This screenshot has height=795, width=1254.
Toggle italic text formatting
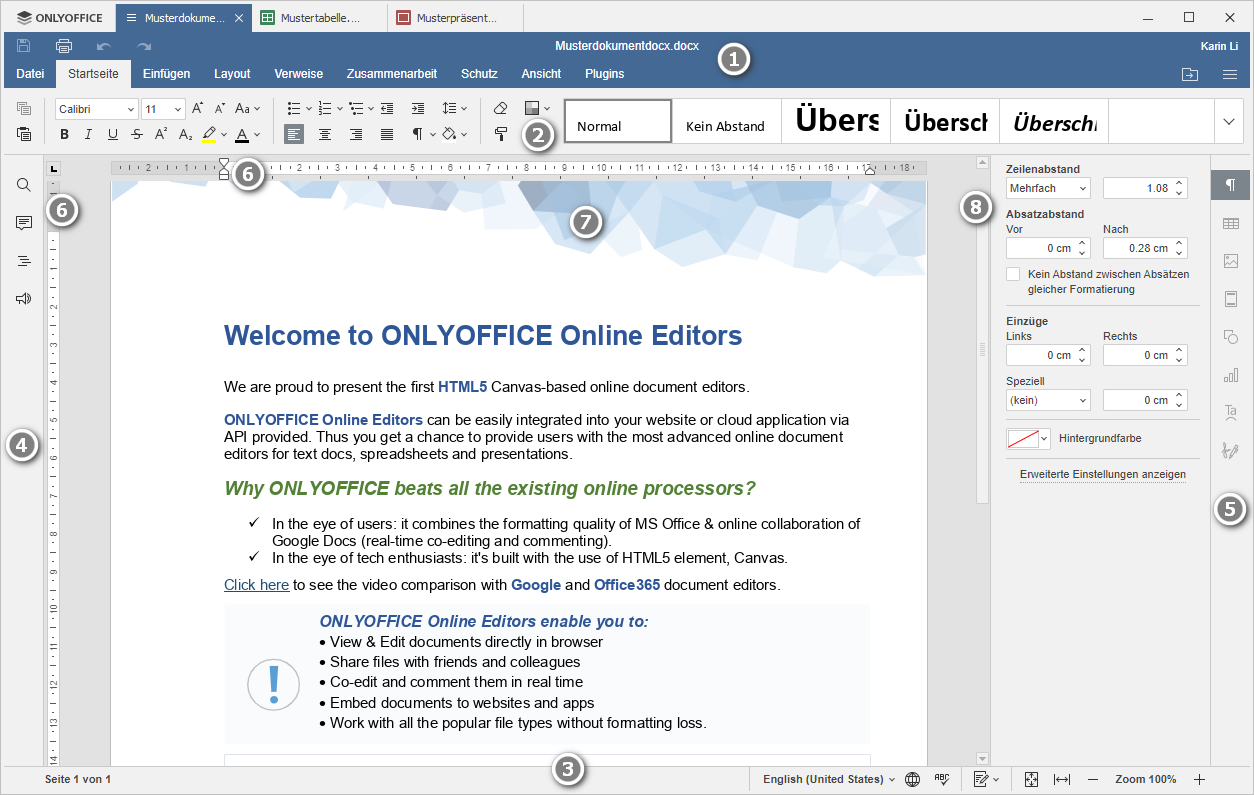tap(88, 134)
